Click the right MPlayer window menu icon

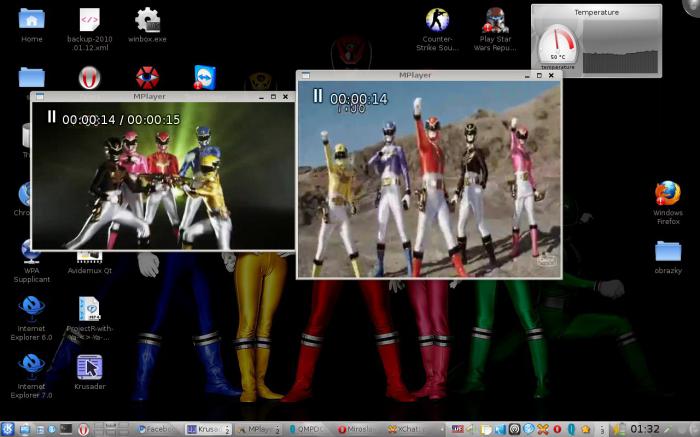pos(305,75)
